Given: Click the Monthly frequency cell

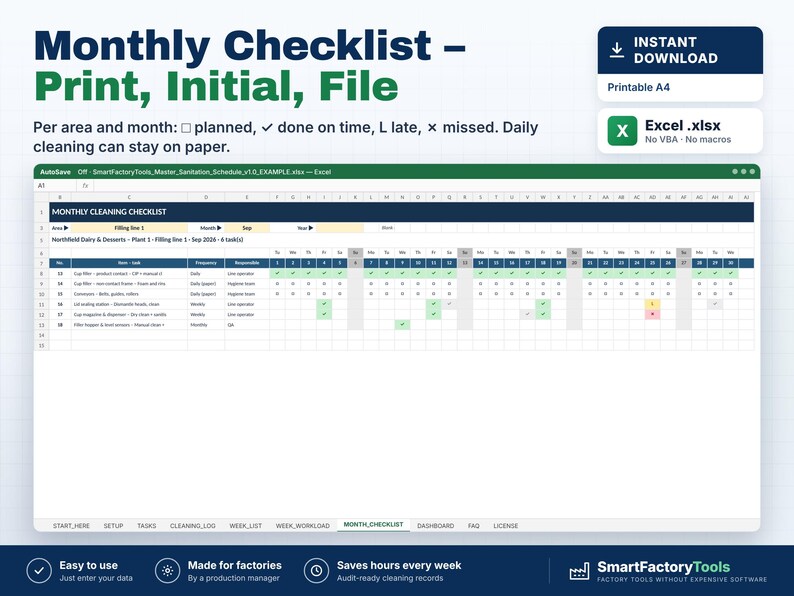Looking at the screenshot, I should click(x=206, y=325).
